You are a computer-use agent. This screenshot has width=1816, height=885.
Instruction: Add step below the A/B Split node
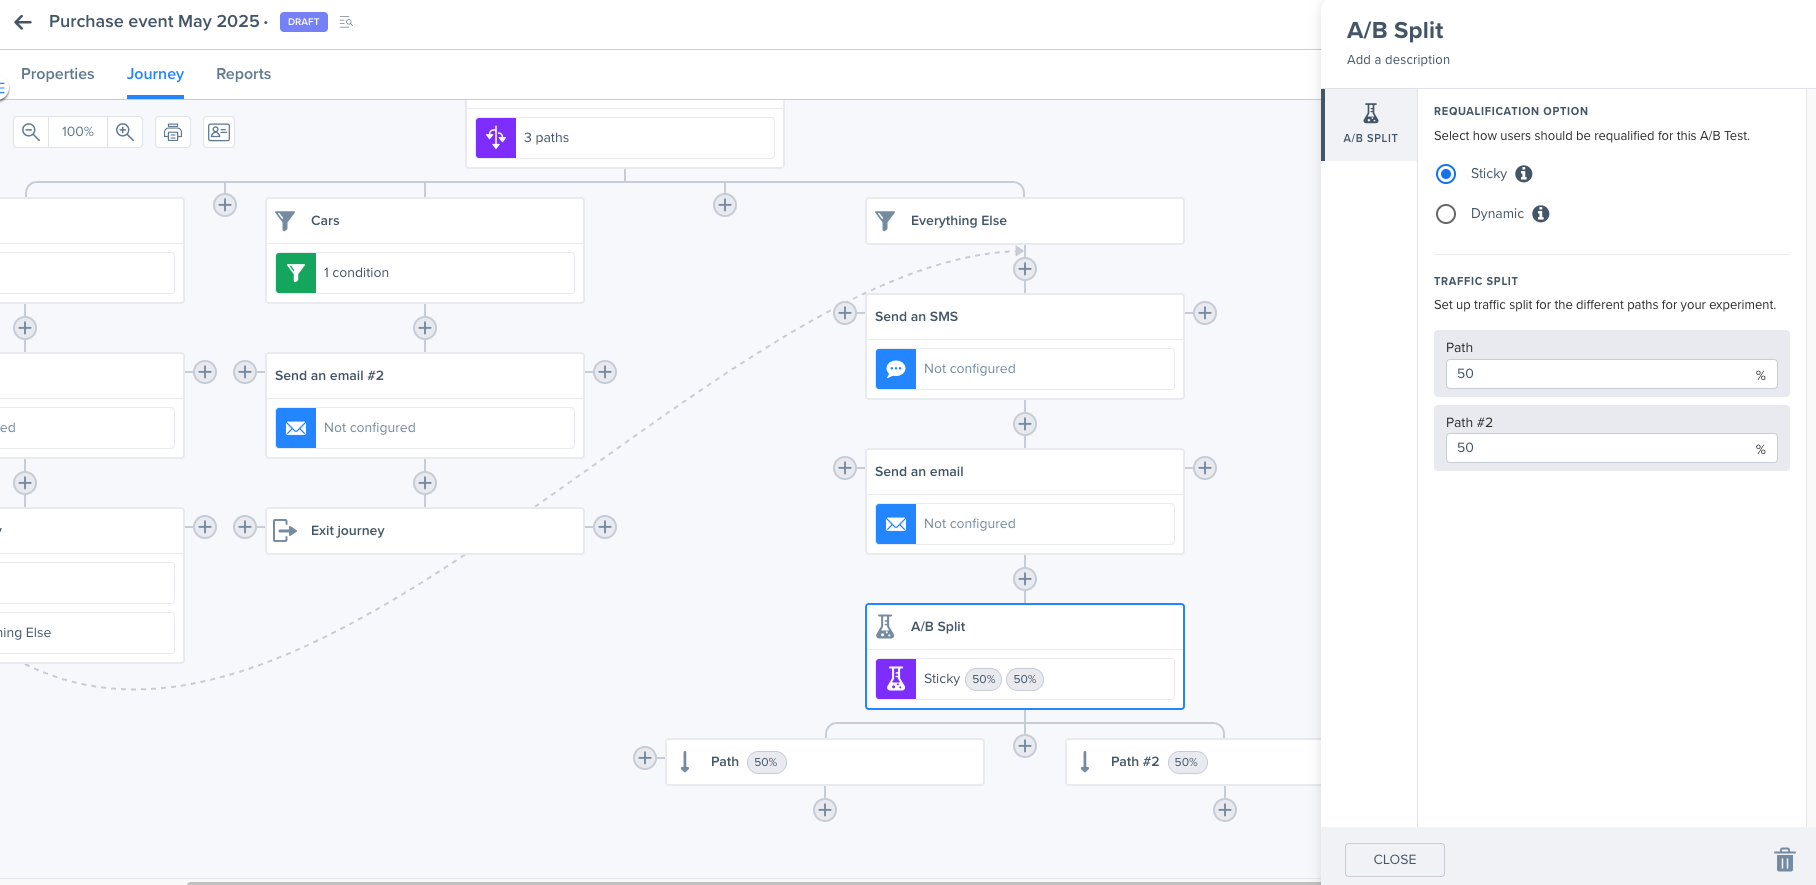[1025, 746]
